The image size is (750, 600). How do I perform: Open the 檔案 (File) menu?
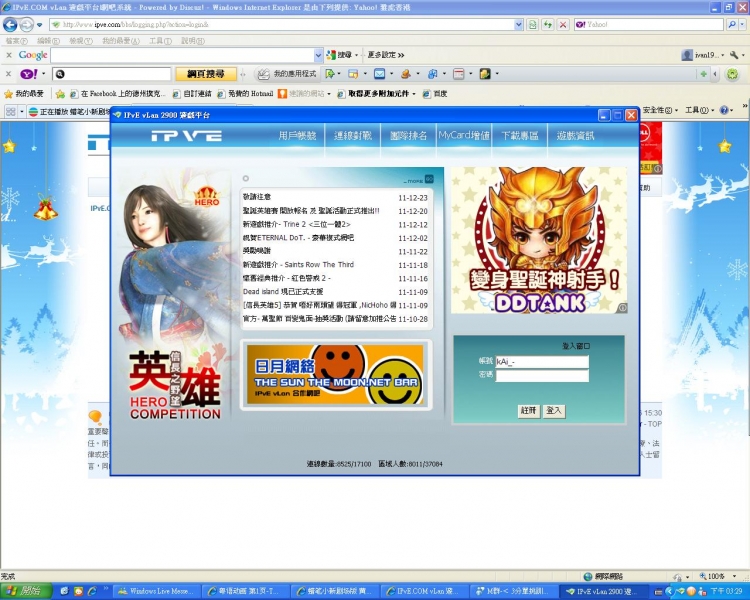[x=17, y=41]
